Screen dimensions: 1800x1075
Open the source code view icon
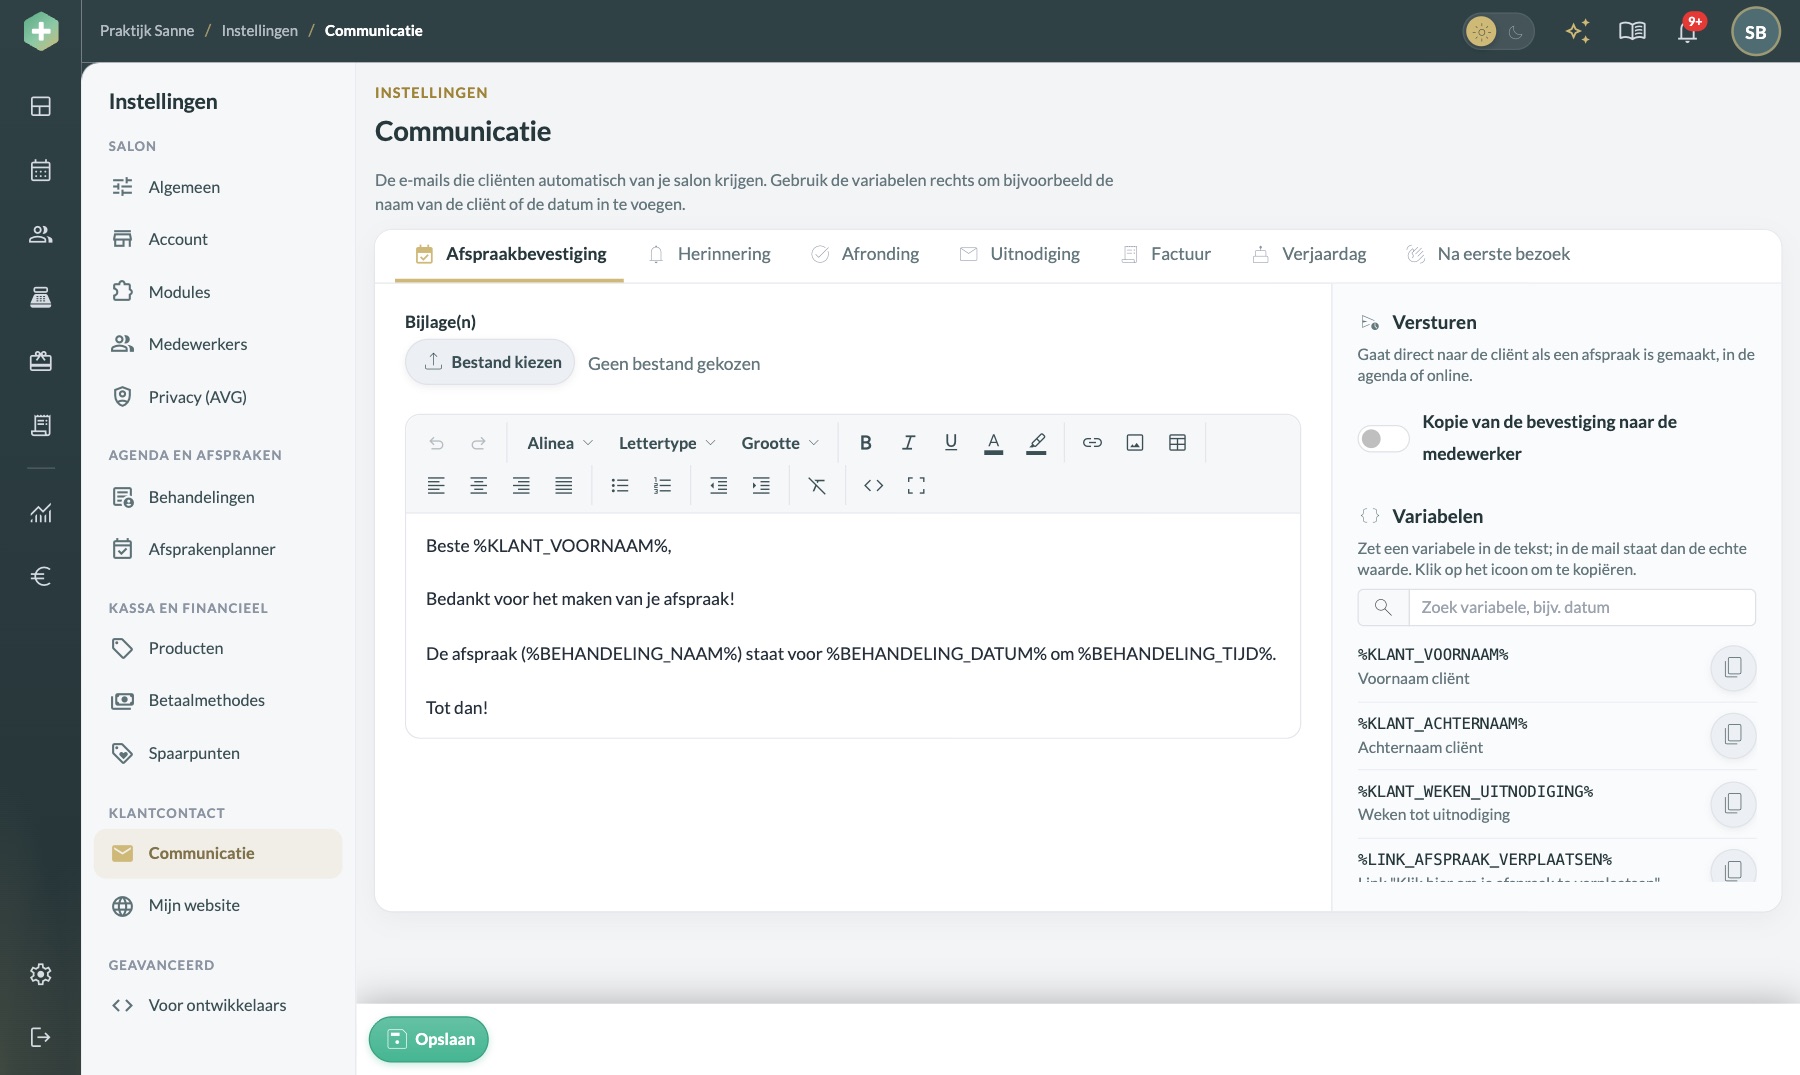(874, 486)
